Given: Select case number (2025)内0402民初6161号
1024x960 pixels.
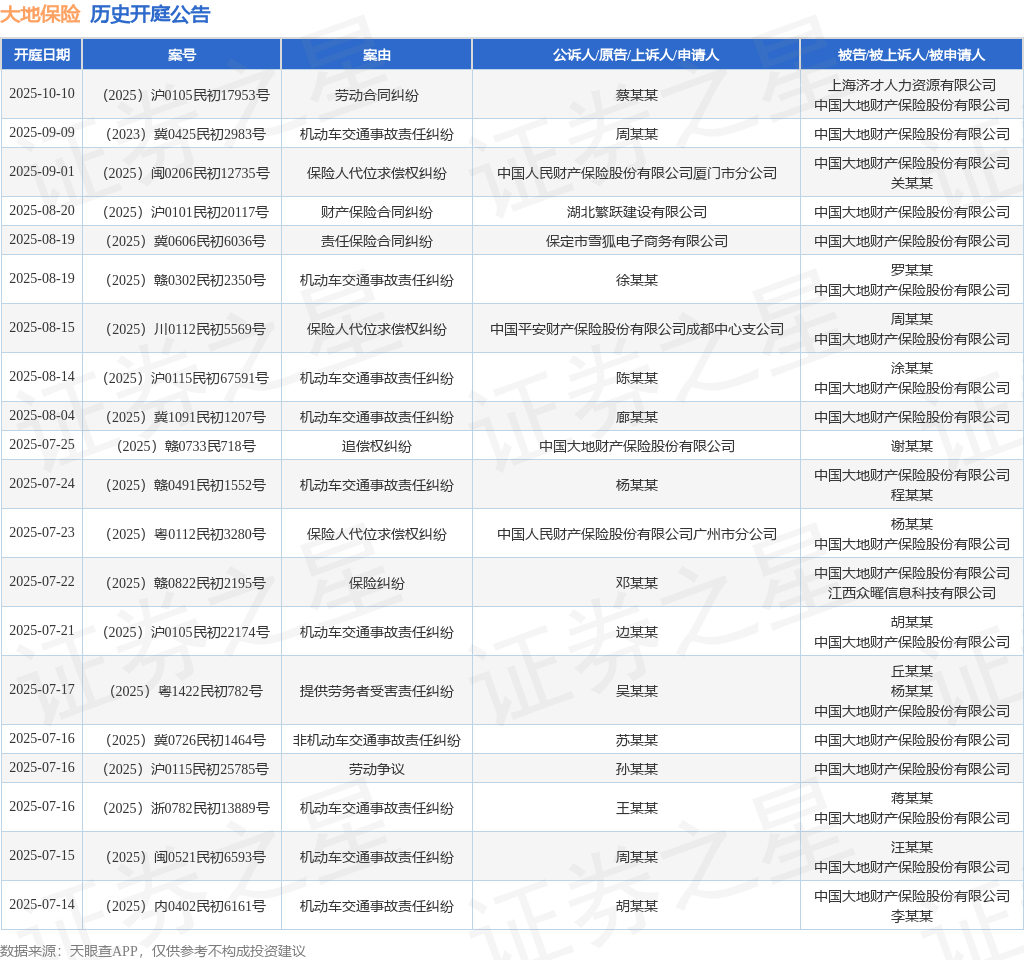Looking at the screenshot, I should pyautogui.click(x=186, y=906).
